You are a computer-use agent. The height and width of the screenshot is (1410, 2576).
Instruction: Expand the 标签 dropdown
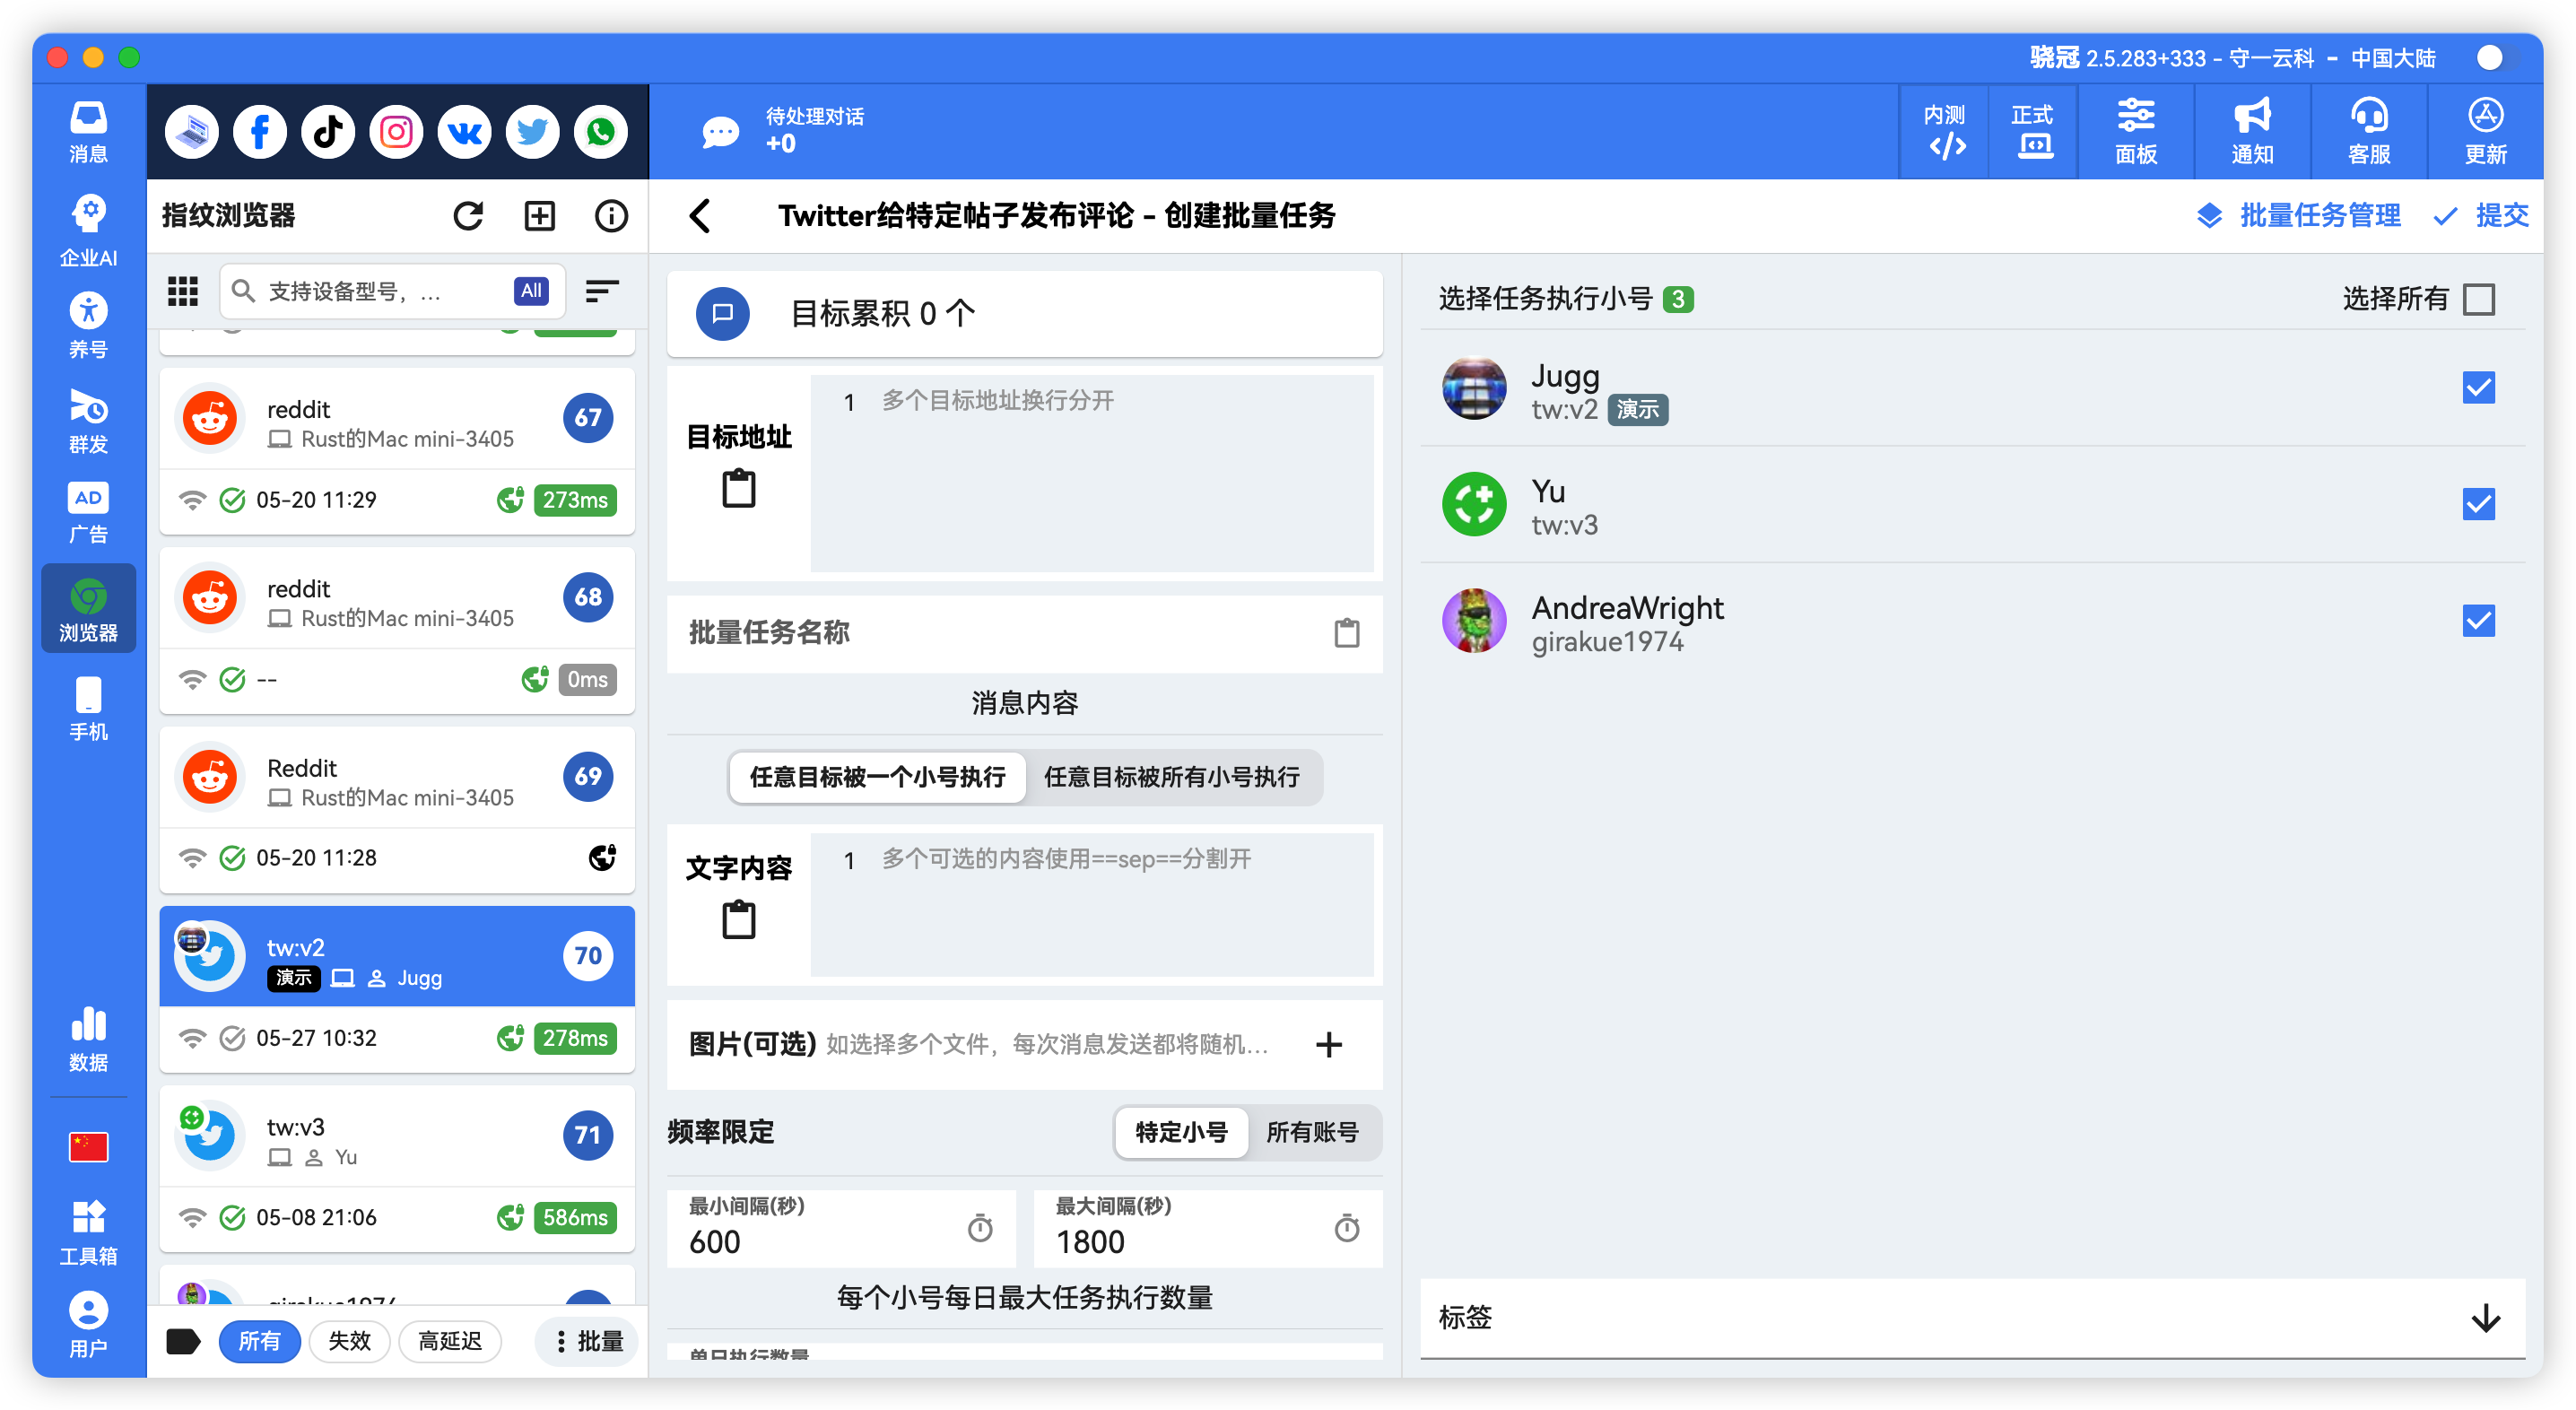click(x=2486, y=1318)
